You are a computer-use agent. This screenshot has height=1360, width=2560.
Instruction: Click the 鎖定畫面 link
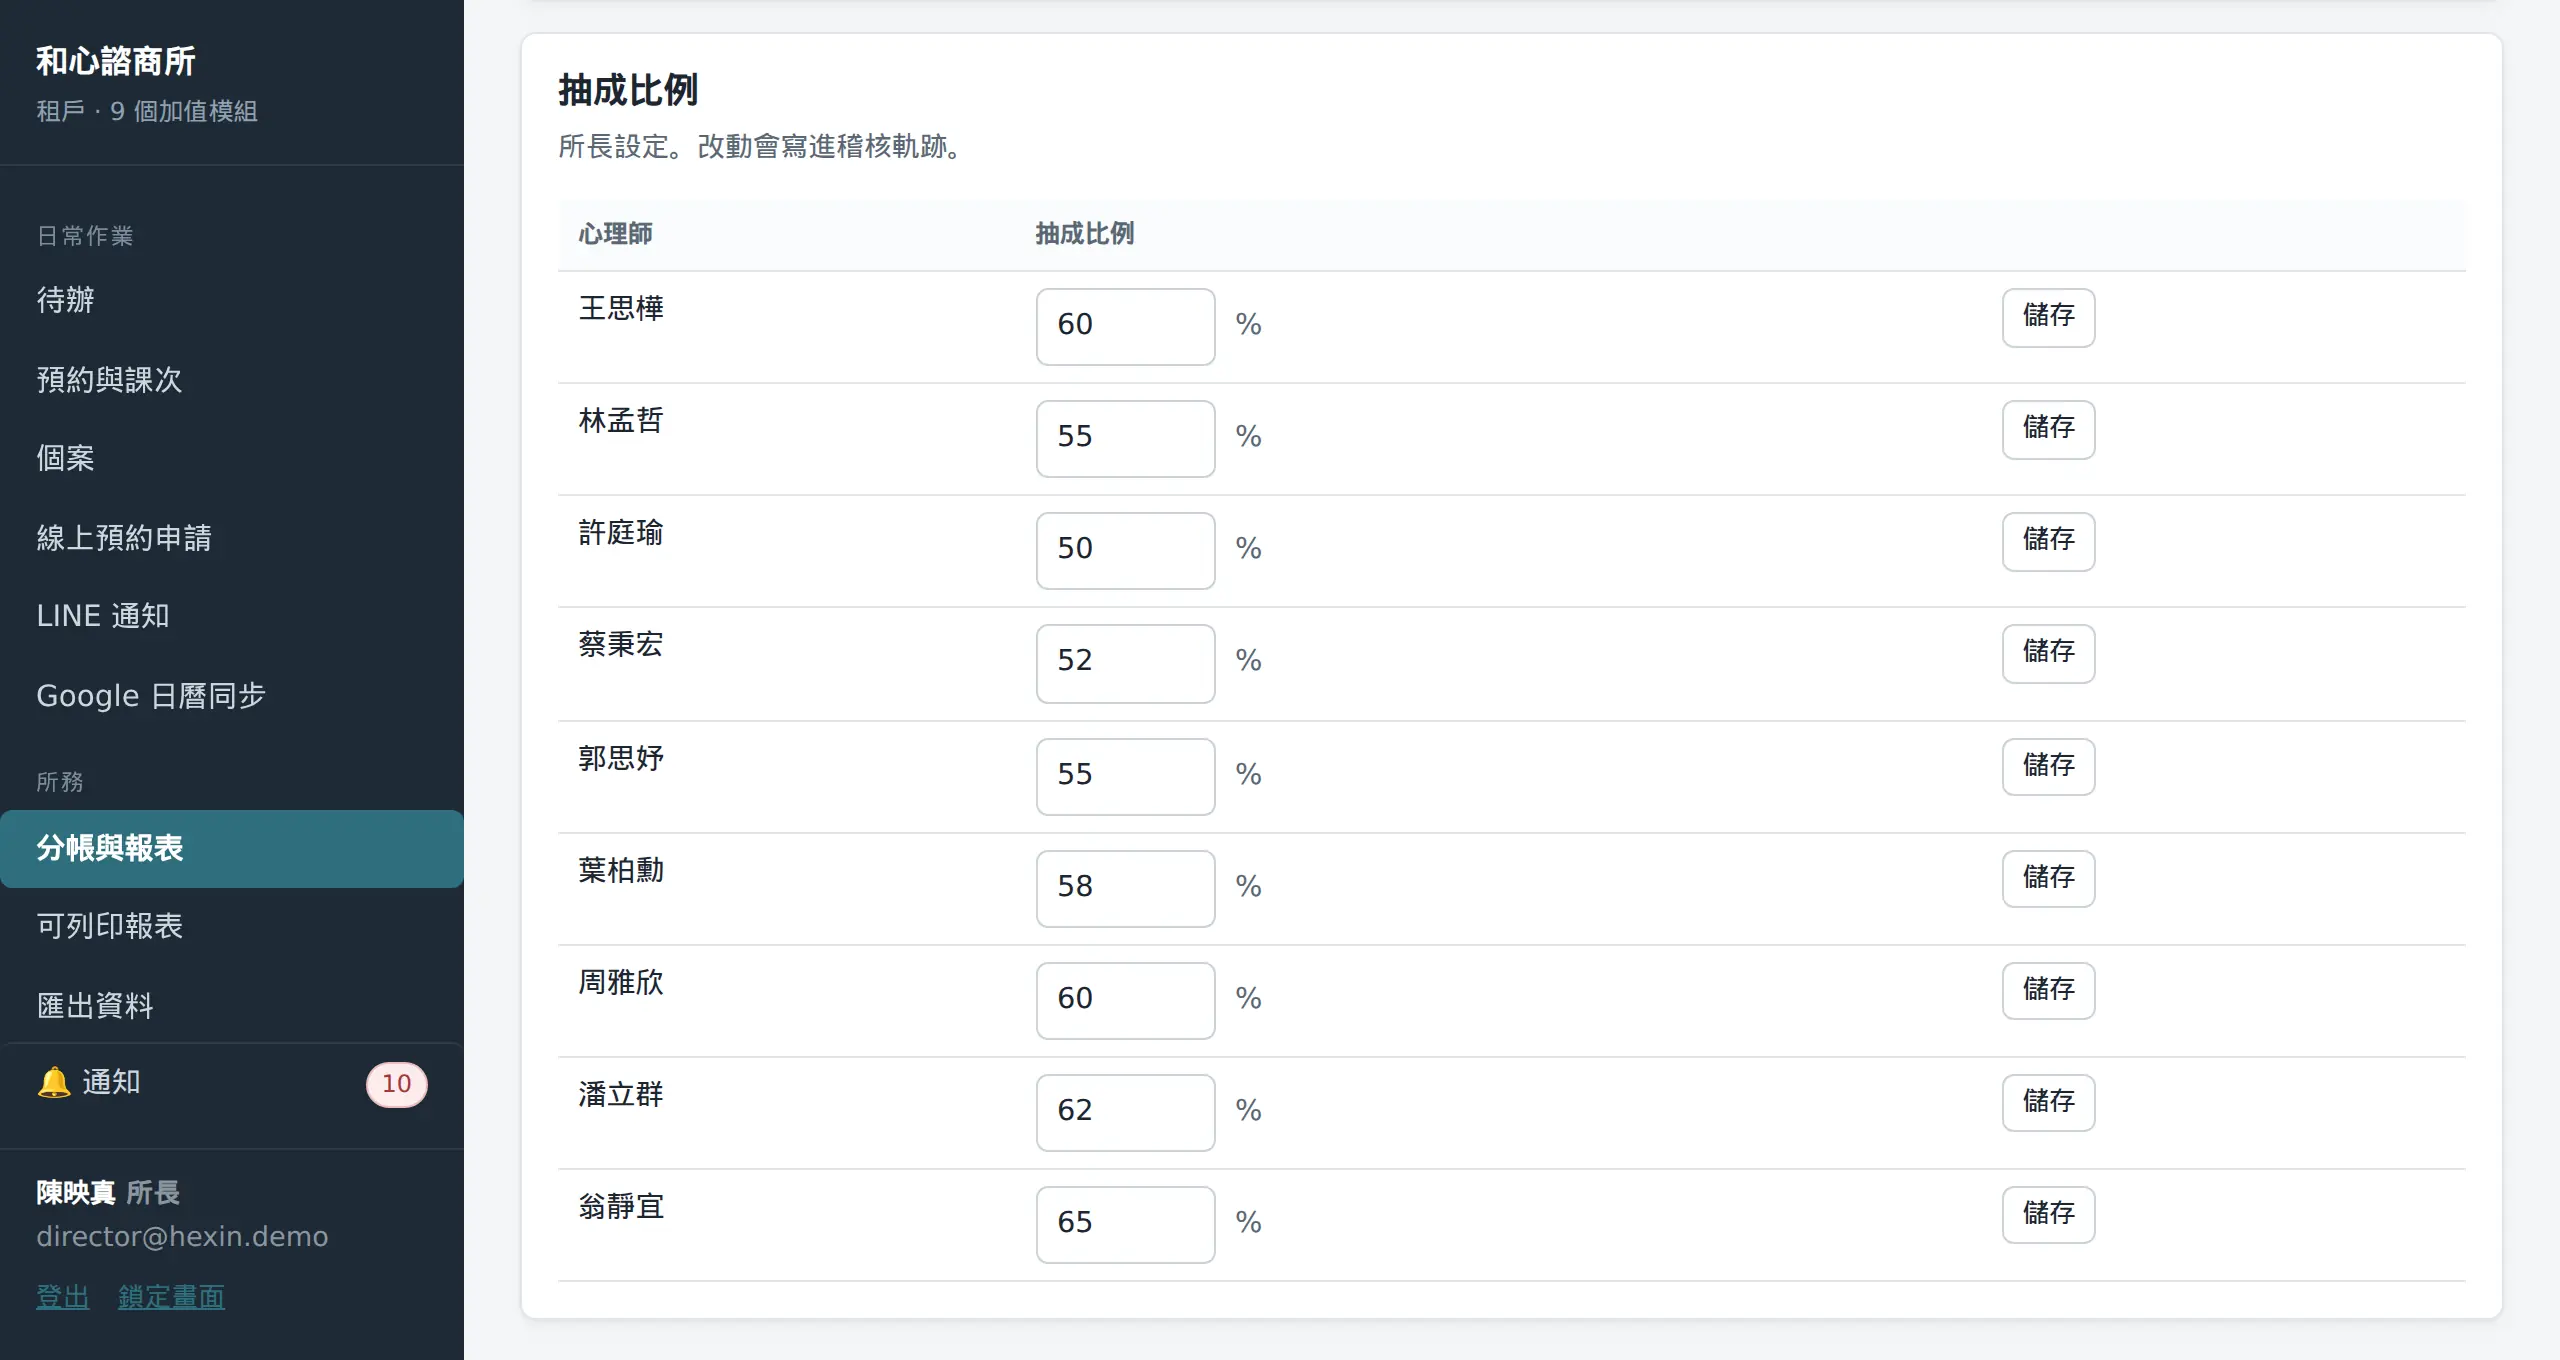[171, 1297]
